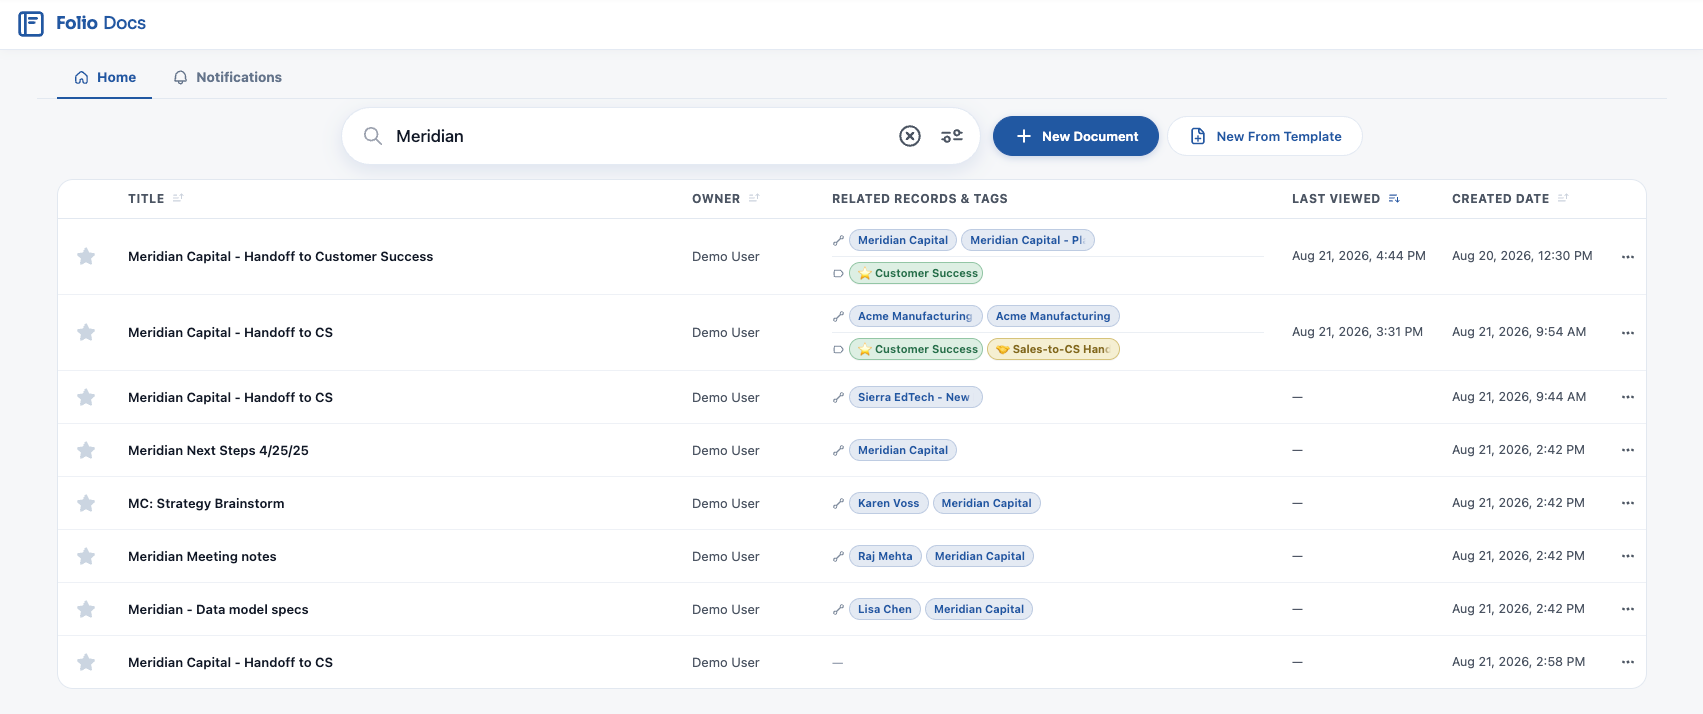The height and width of the screenshot is (714, 1703).
Task: Open Meridian - Data model specs document
Action: click(x=218, y=609)
